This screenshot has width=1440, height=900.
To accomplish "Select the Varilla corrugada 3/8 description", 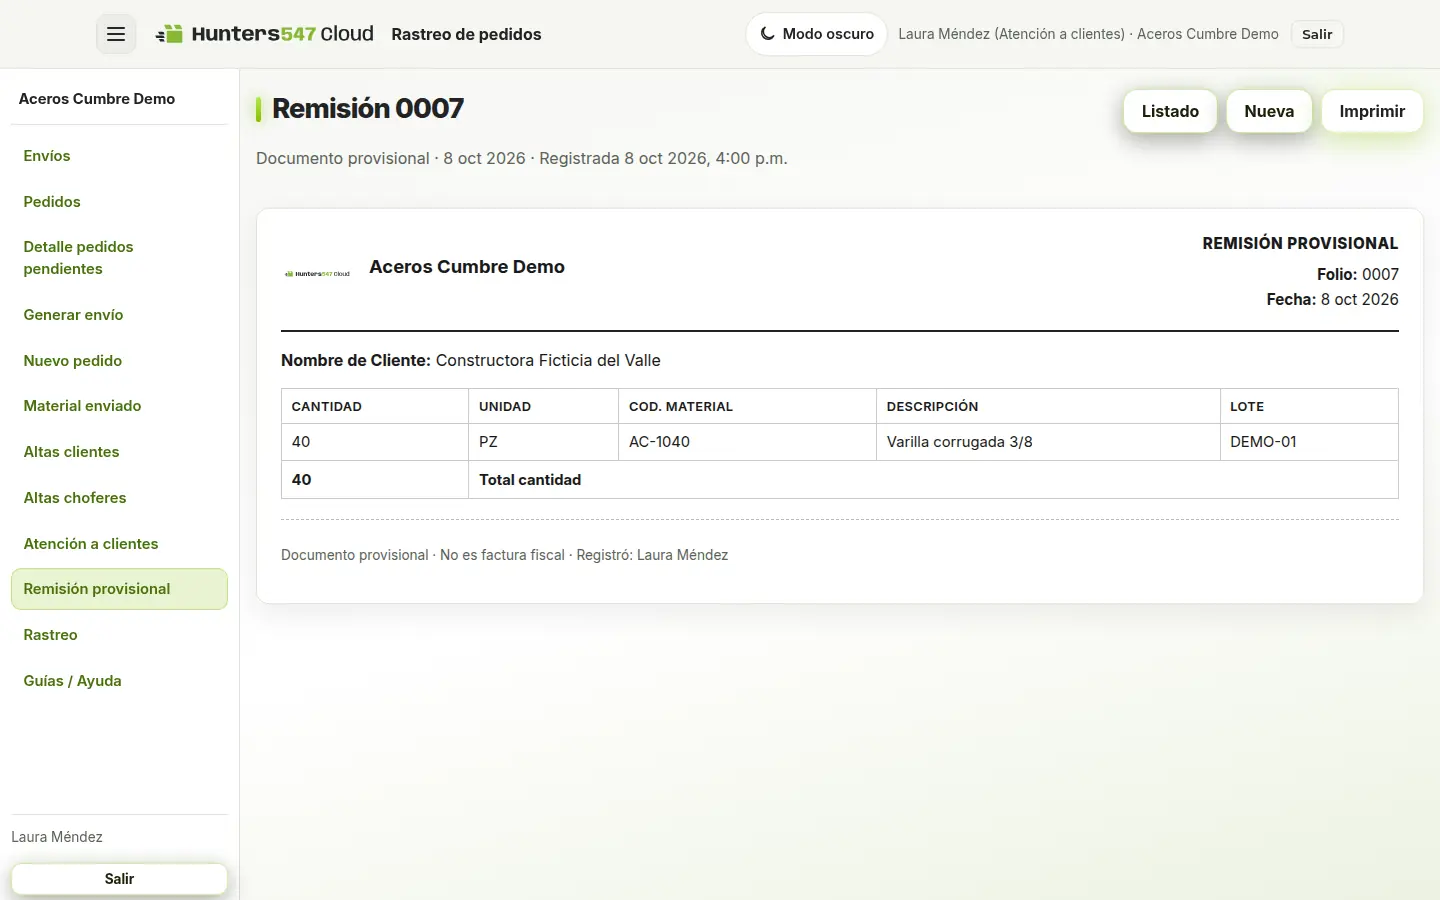I will click(1048, 442).
